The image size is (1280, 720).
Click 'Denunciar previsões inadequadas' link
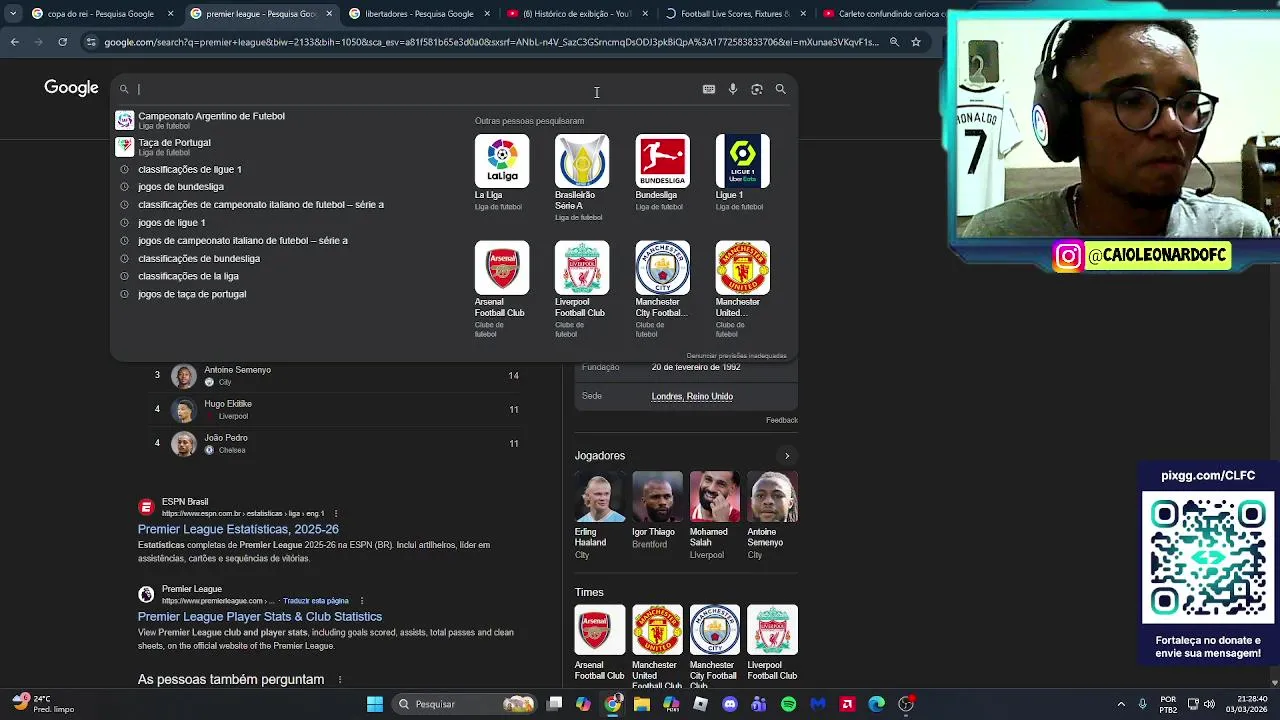point(736,356)
